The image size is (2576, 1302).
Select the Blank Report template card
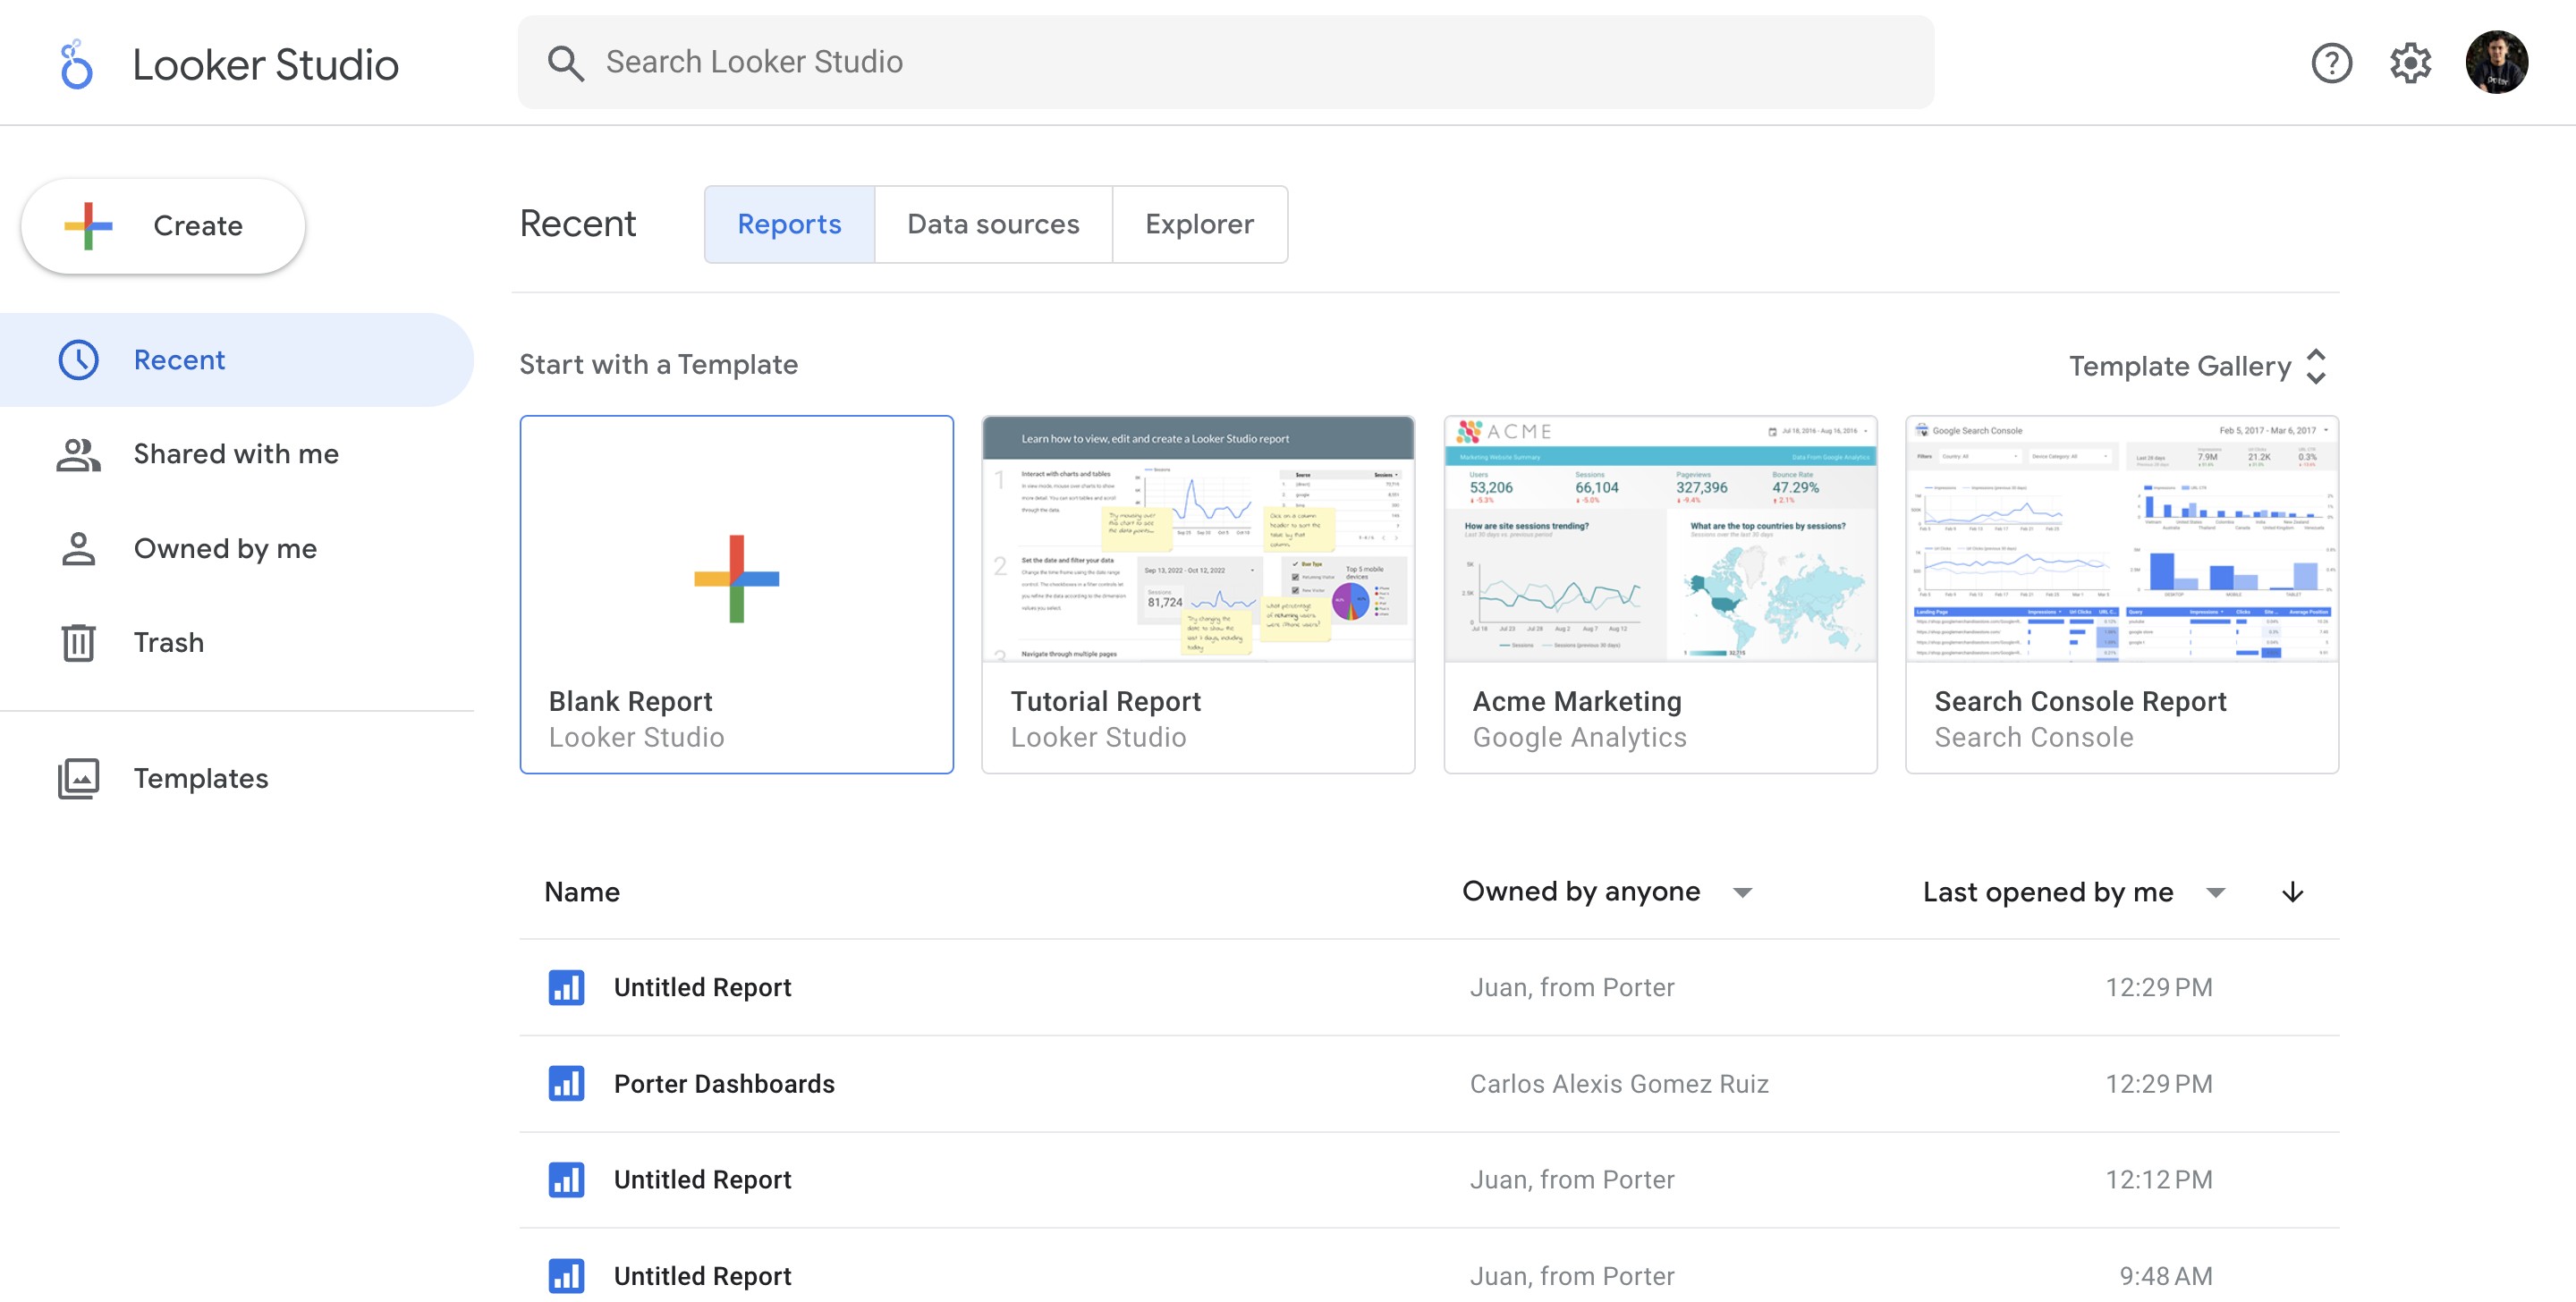[x=736, y=592]
